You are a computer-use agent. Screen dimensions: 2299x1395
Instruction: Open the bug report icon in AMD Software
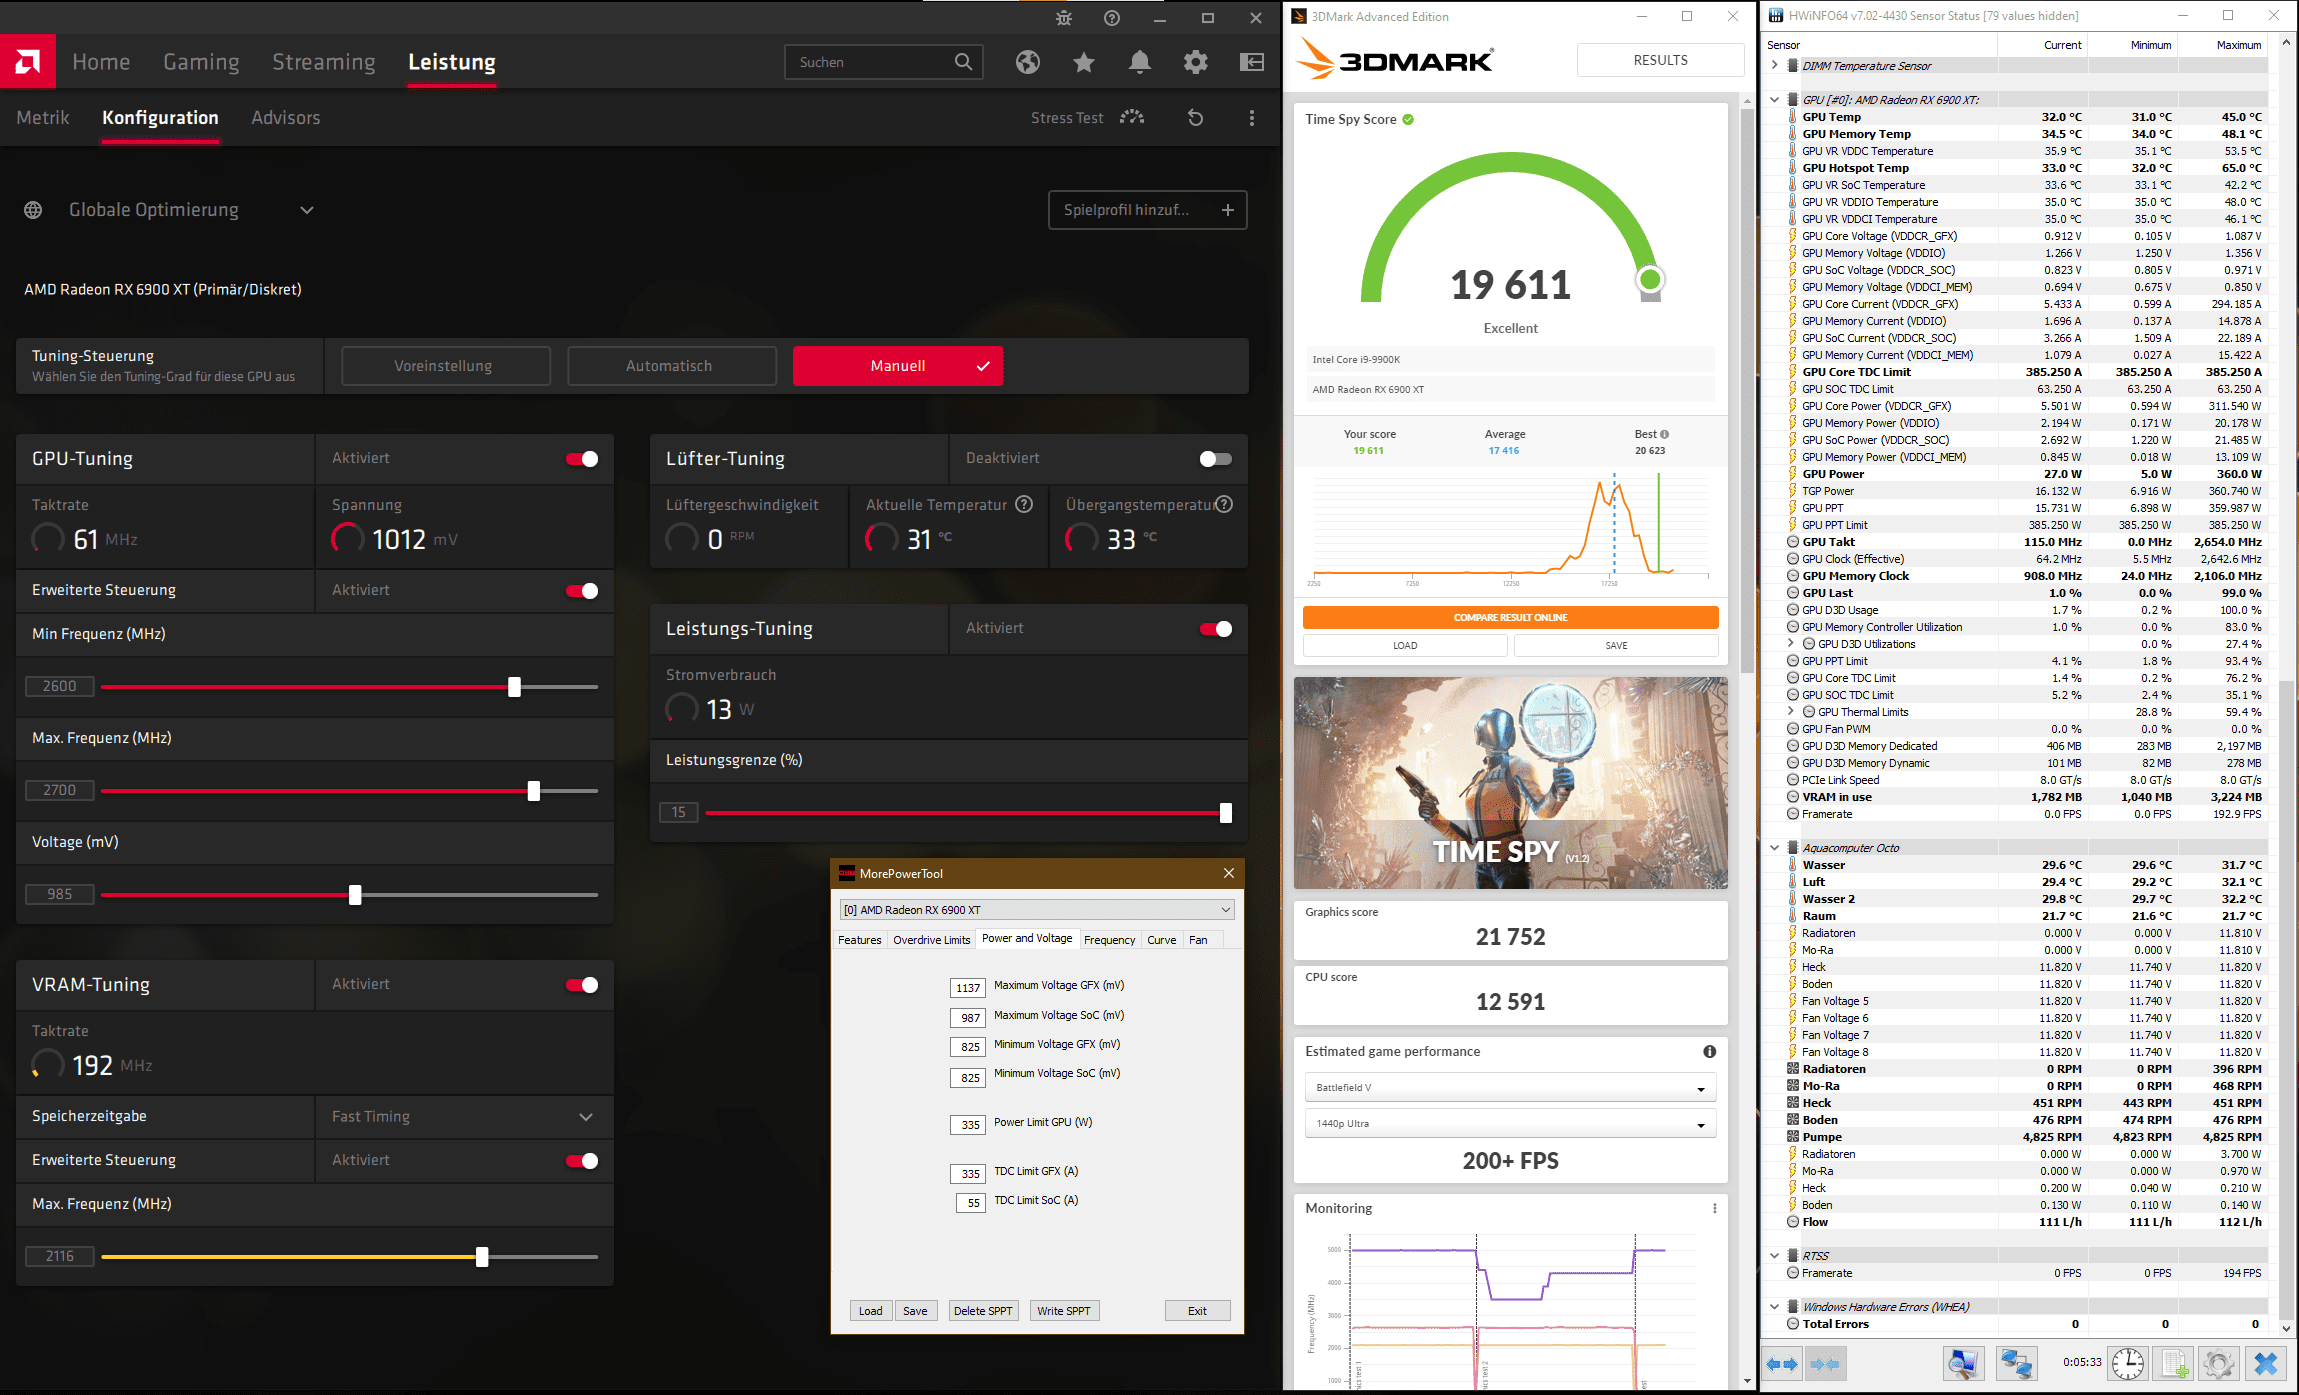(x=1064, y=18)
